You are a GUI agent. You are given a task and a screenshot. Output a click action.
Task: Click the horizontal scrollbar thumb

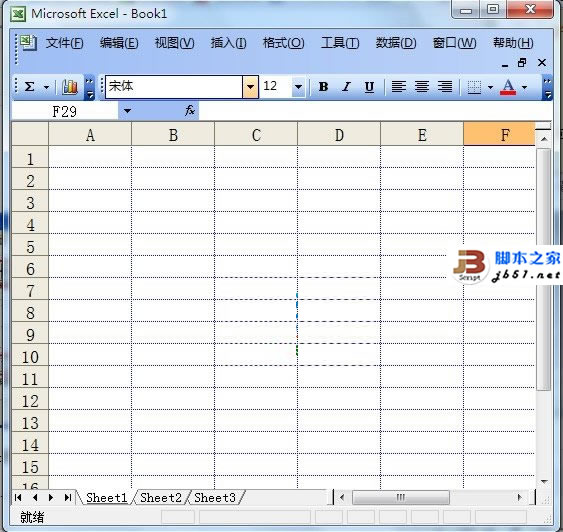(400, 498)
